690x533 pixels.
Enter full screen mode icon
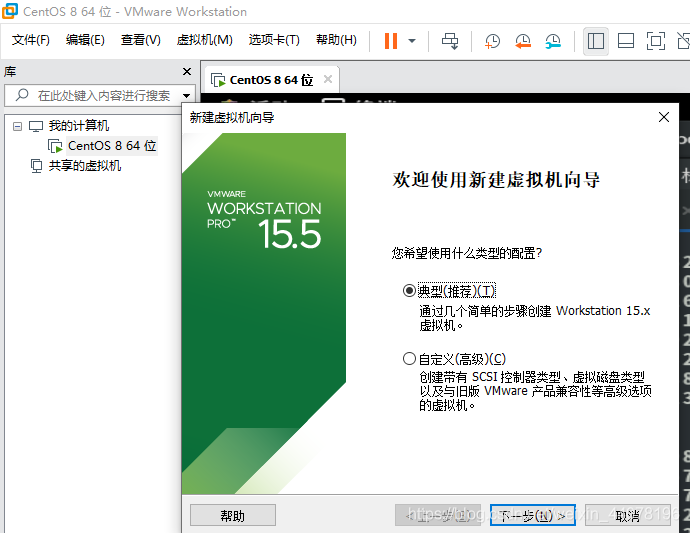(656, 41)
